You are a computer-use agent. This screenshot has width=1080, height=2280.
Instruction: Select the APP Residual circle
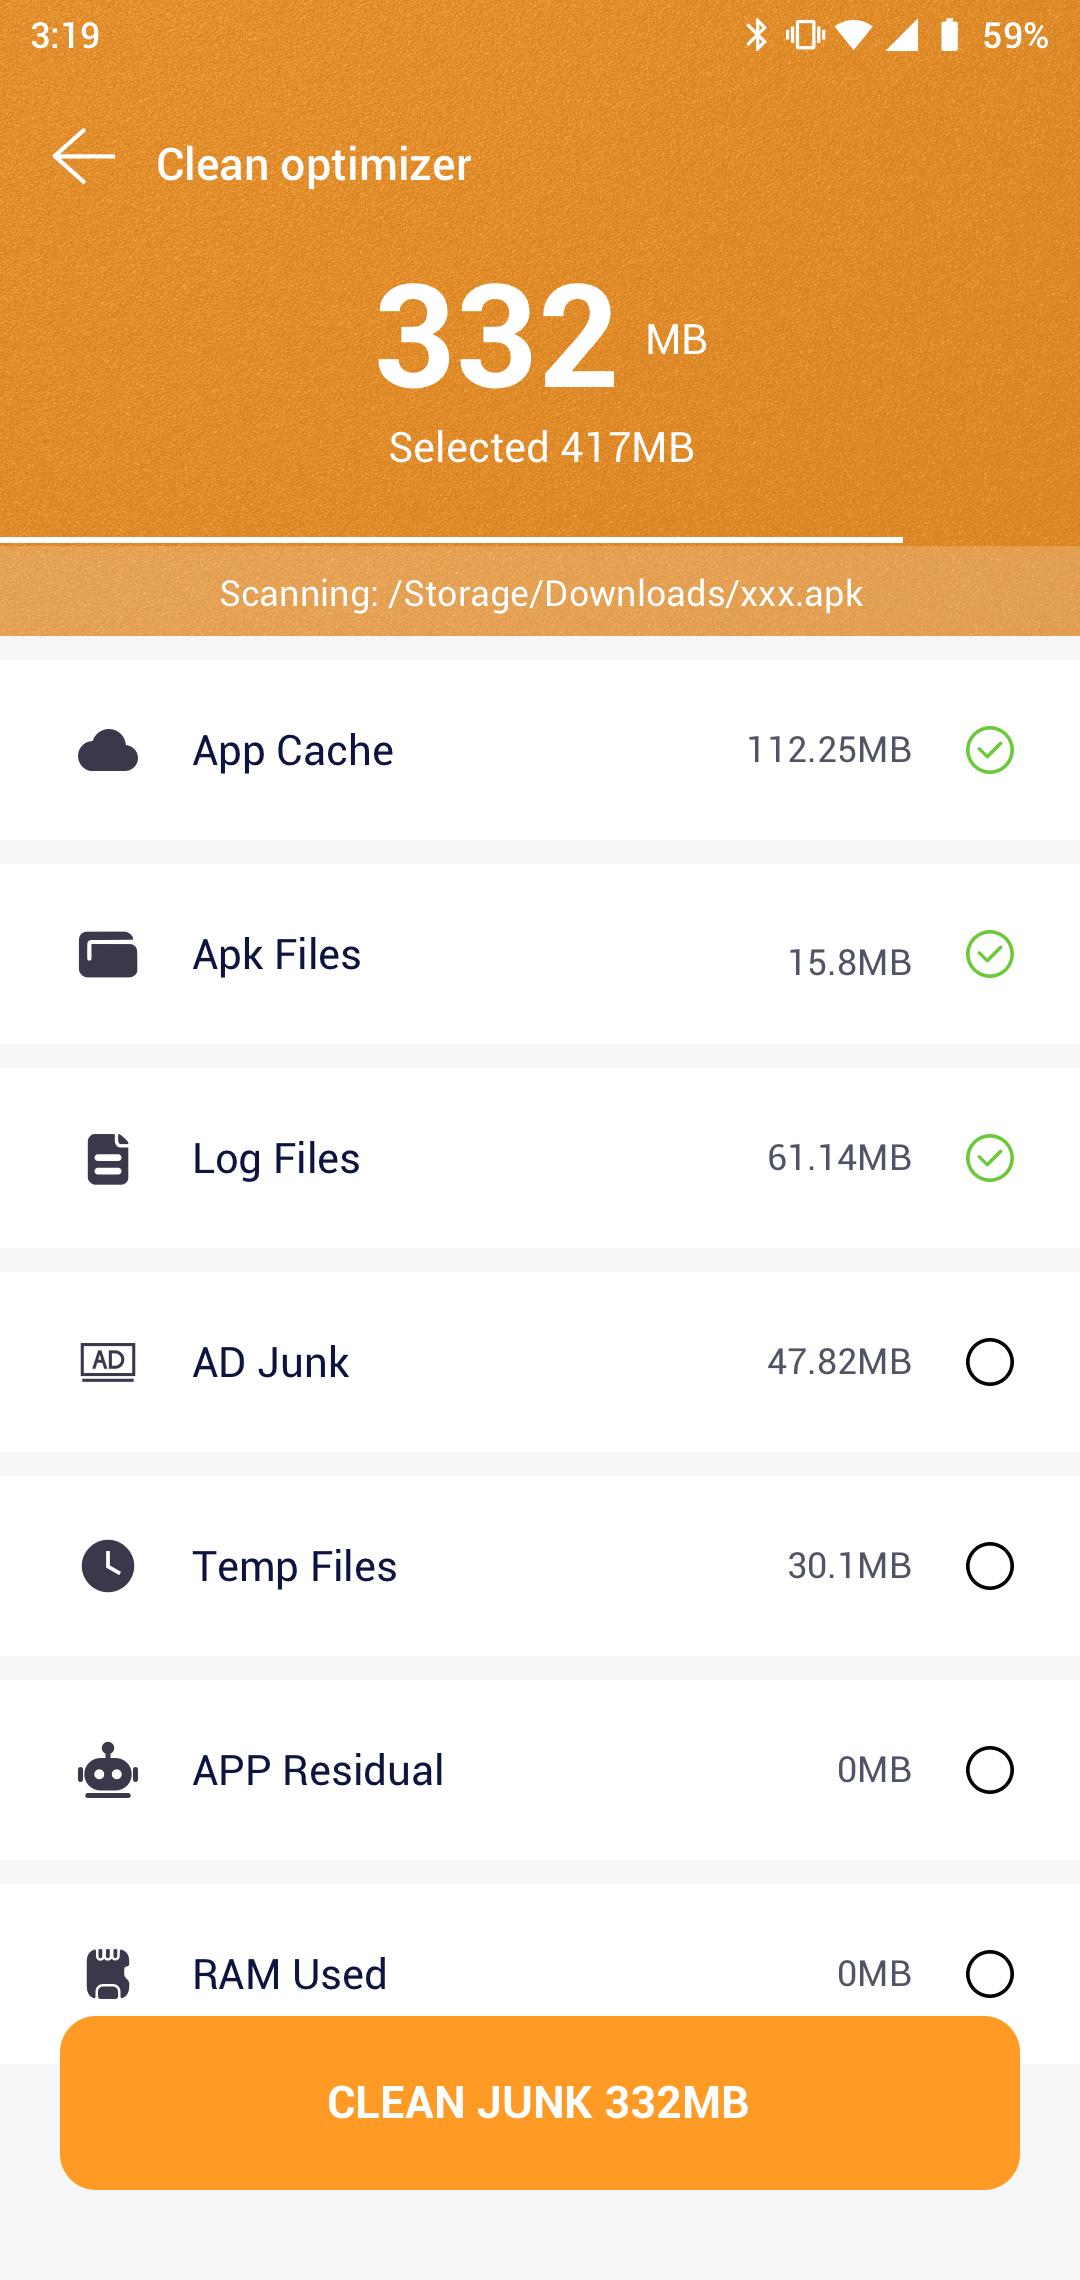click(x=990, y=1770)
